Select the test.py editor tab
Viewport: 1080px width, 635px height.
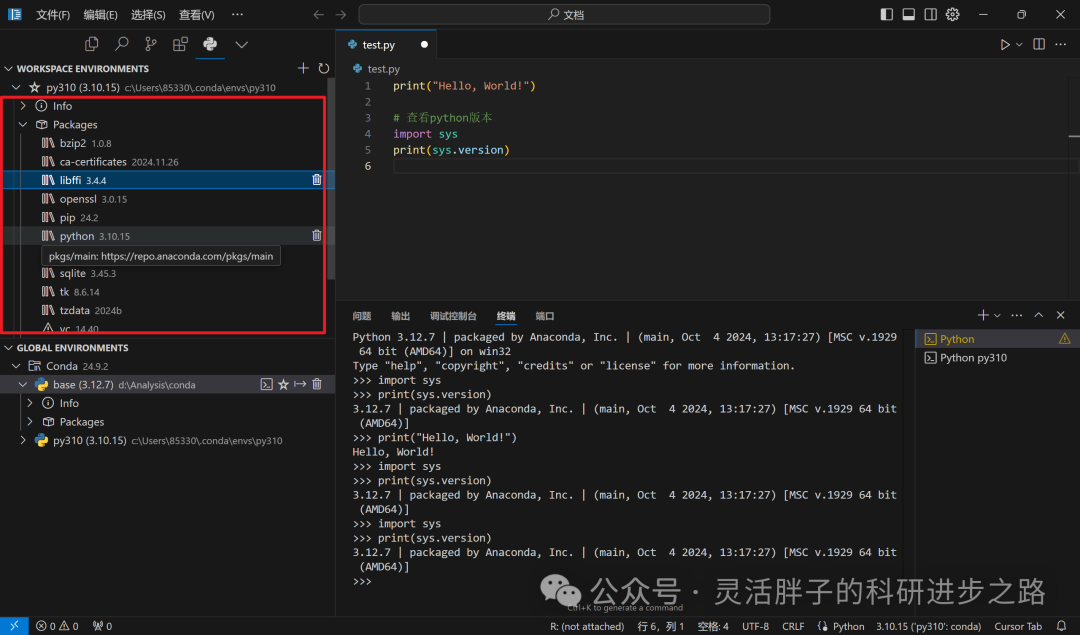click(x=386, y=44)
